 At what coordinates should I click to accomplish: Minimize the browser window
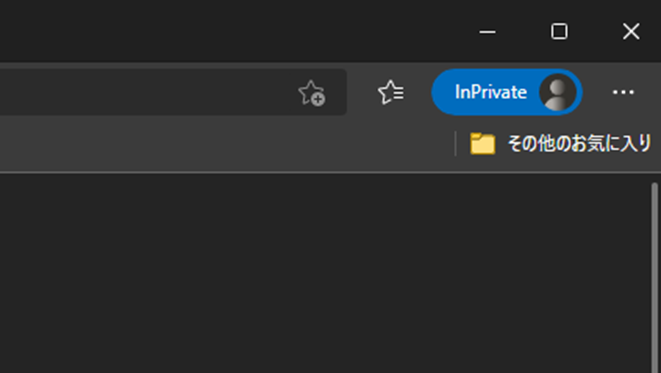tap(487, 32)
